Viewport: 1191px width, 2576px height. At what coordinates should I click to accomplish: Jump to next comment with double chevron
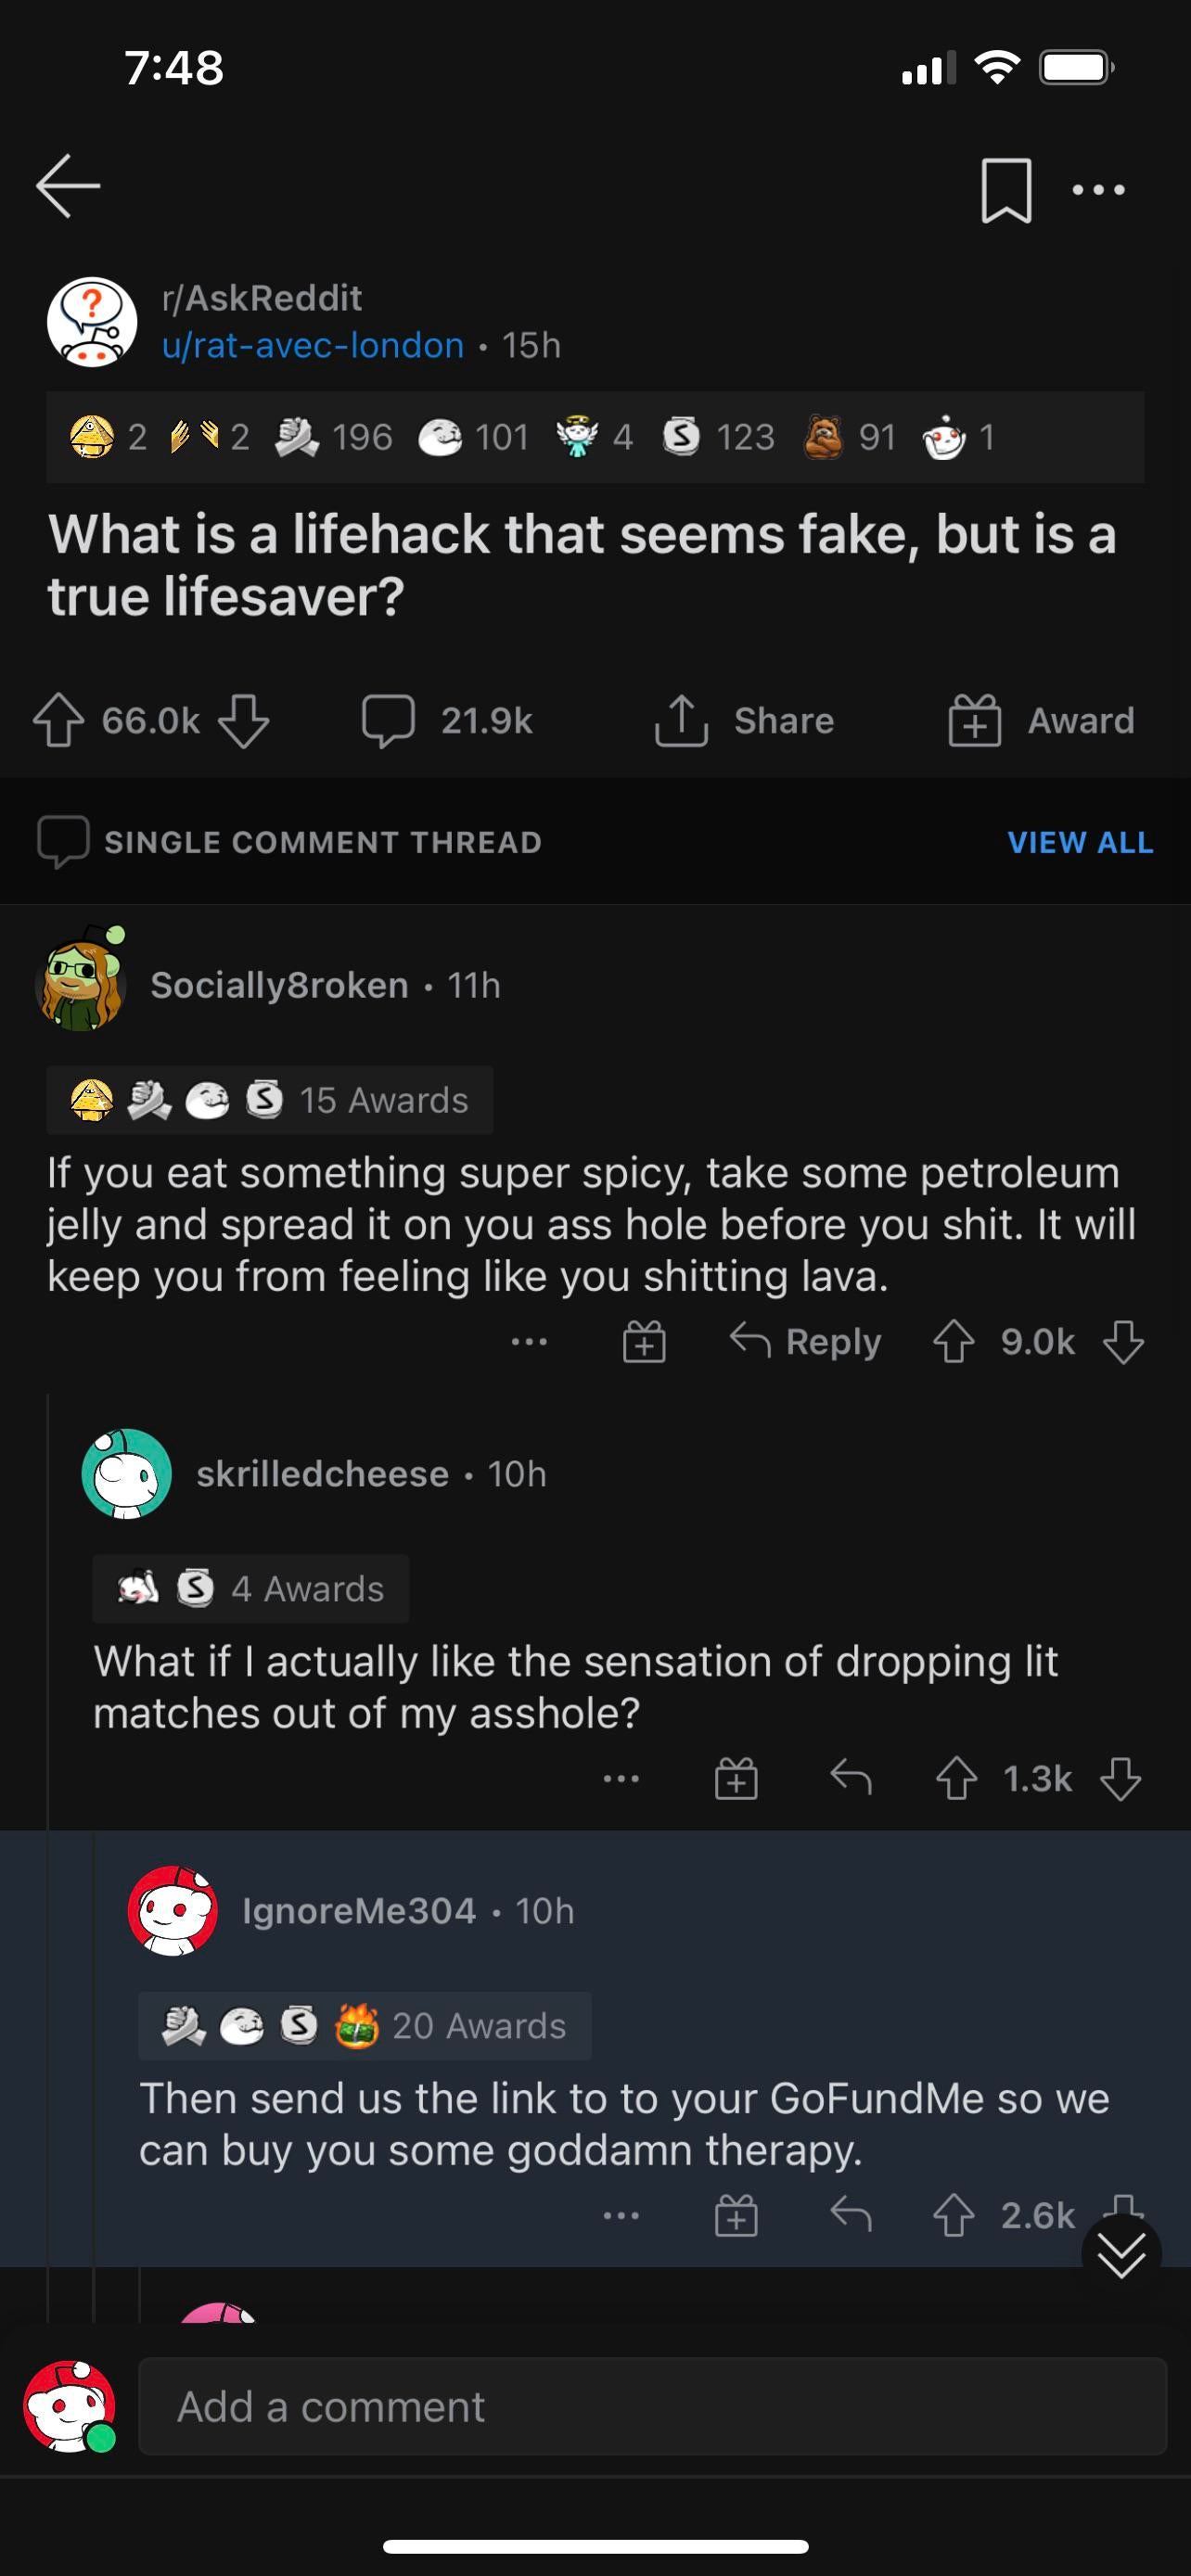[x=1121, y=2254]
